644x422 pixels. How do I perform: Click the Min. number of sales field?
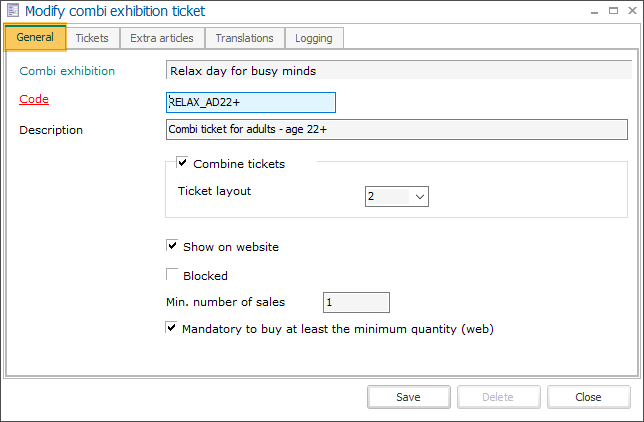coord(356,302)
